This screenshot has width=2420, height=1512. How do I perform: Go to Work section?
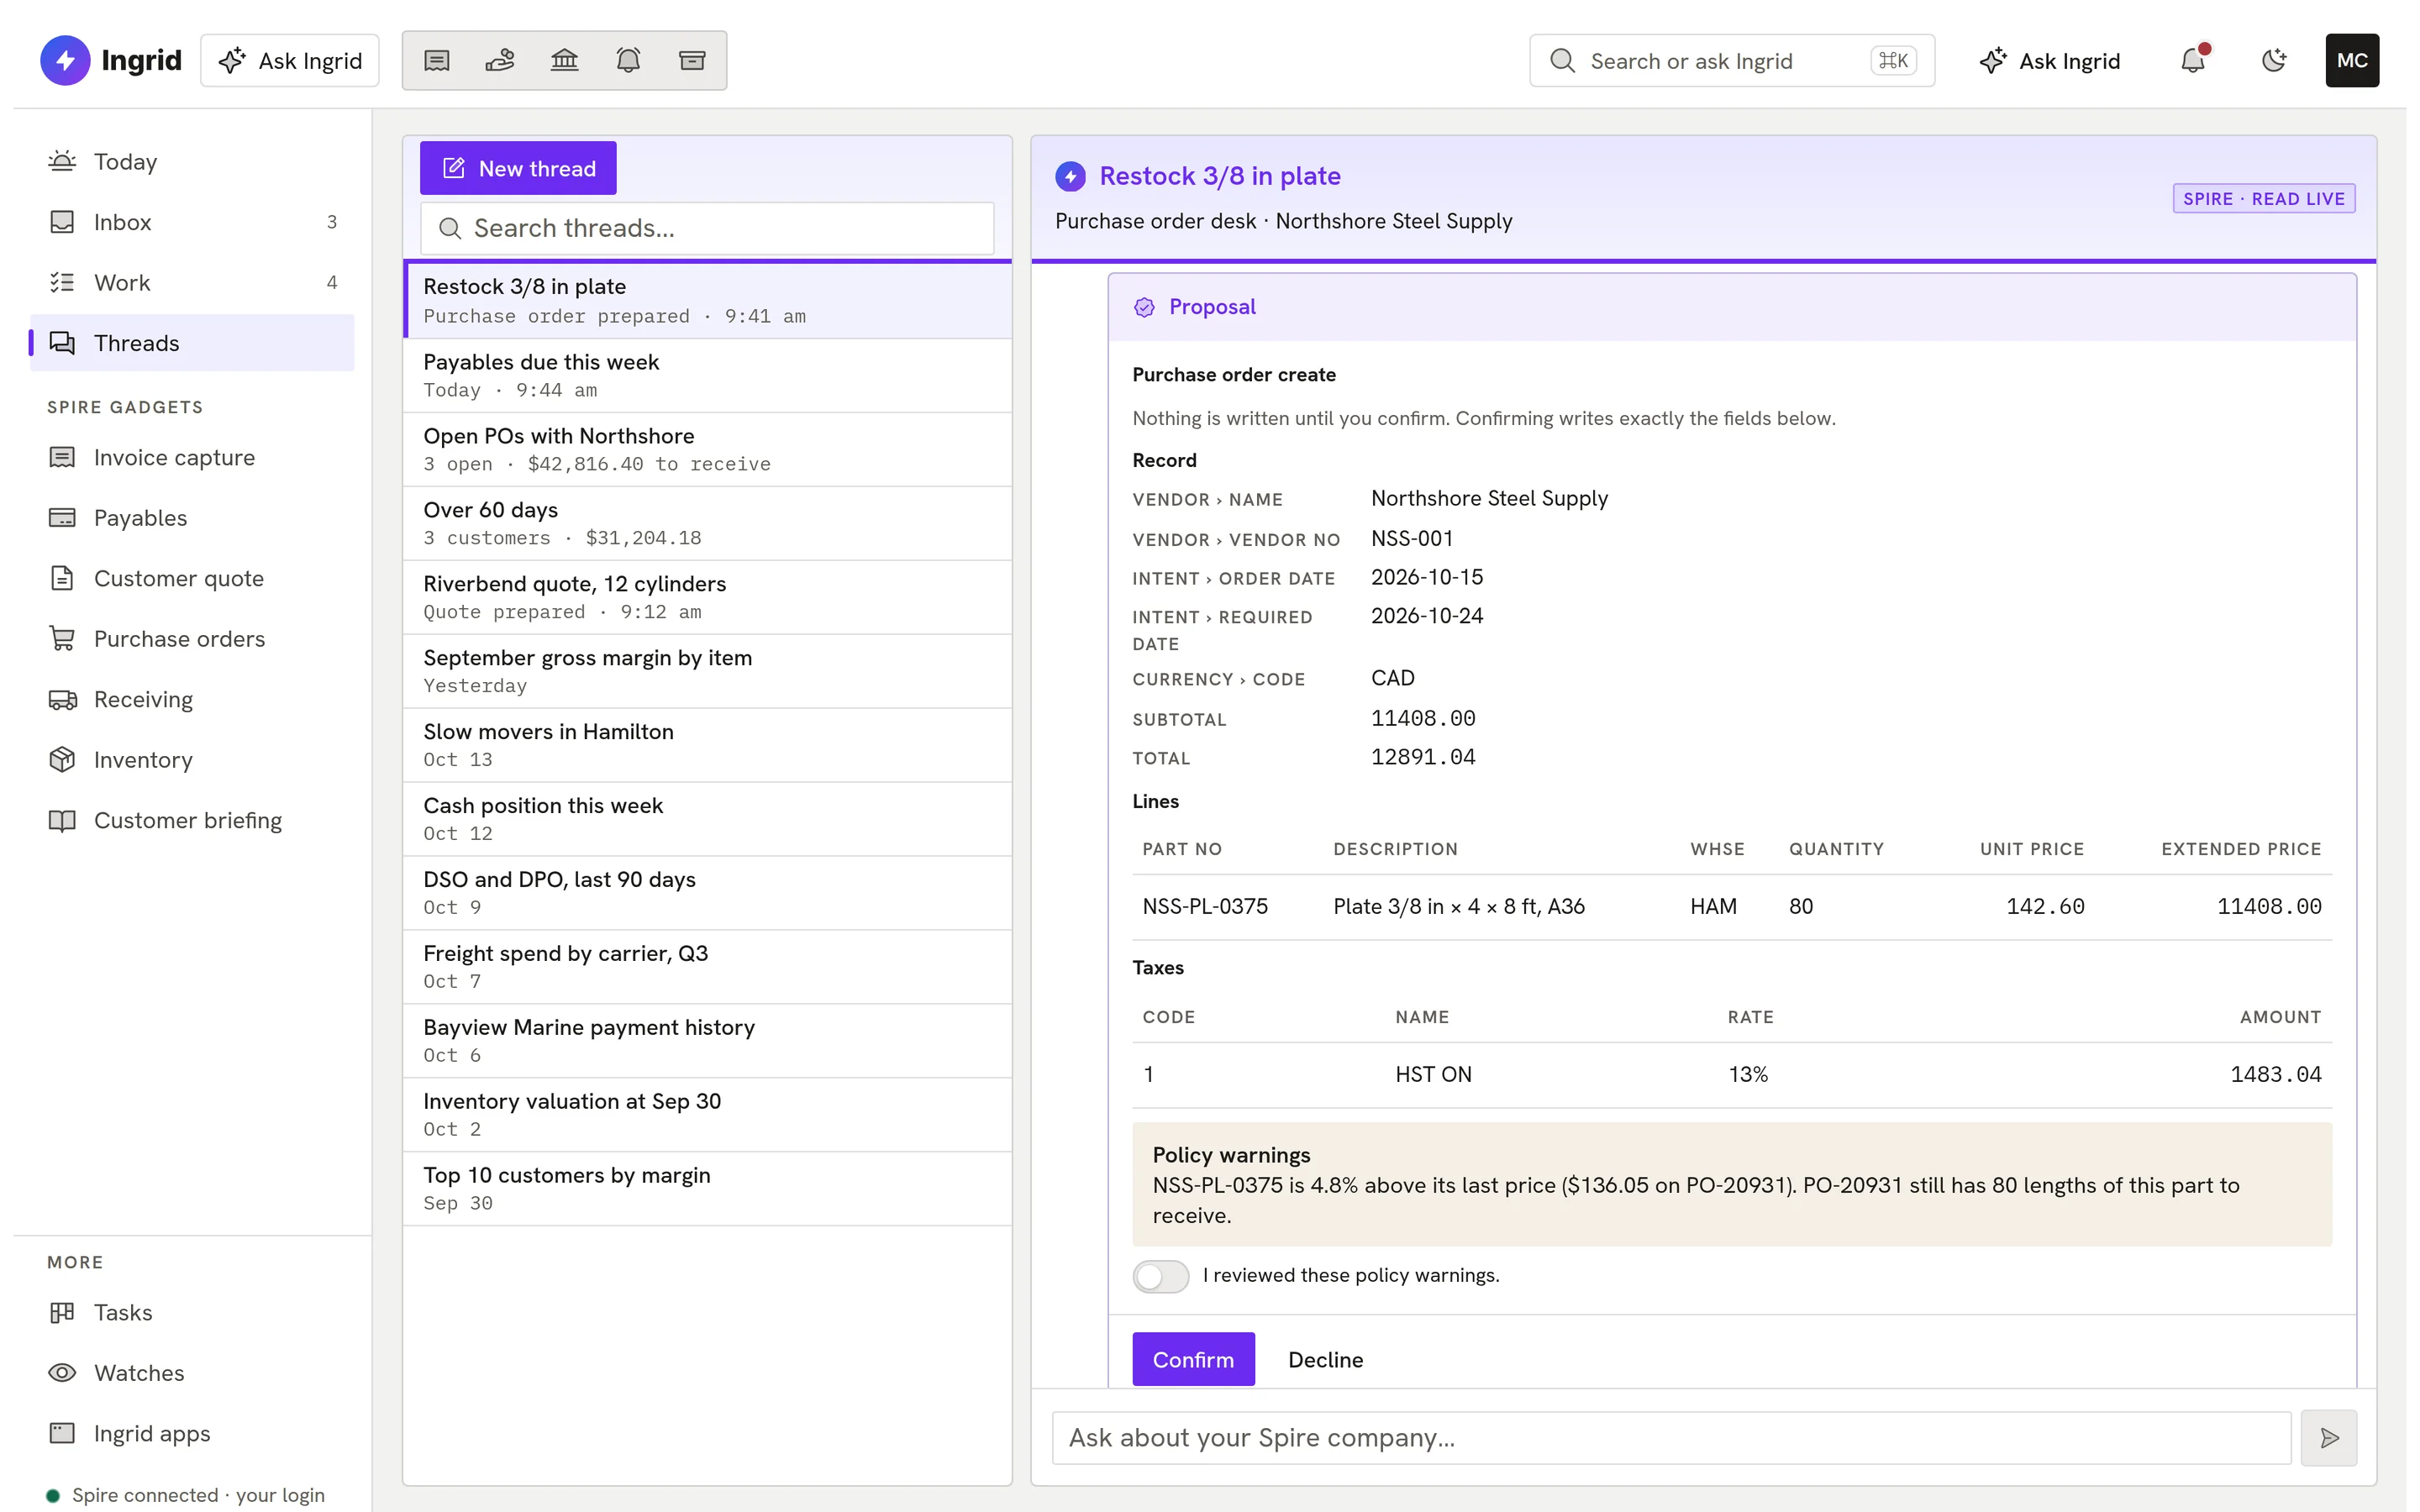pyautogui.click(x=192, y=283)
